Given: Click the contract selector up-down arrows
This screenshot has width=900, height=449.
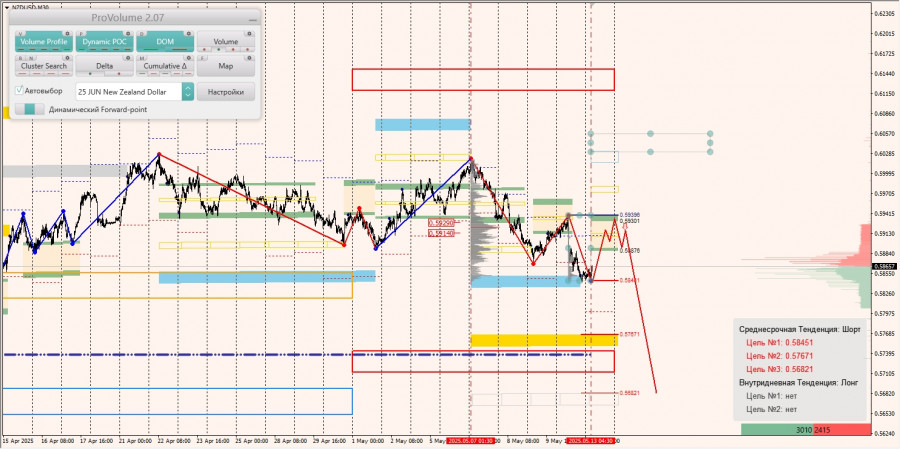Looking at the screenshot, I should click(188, 92).
